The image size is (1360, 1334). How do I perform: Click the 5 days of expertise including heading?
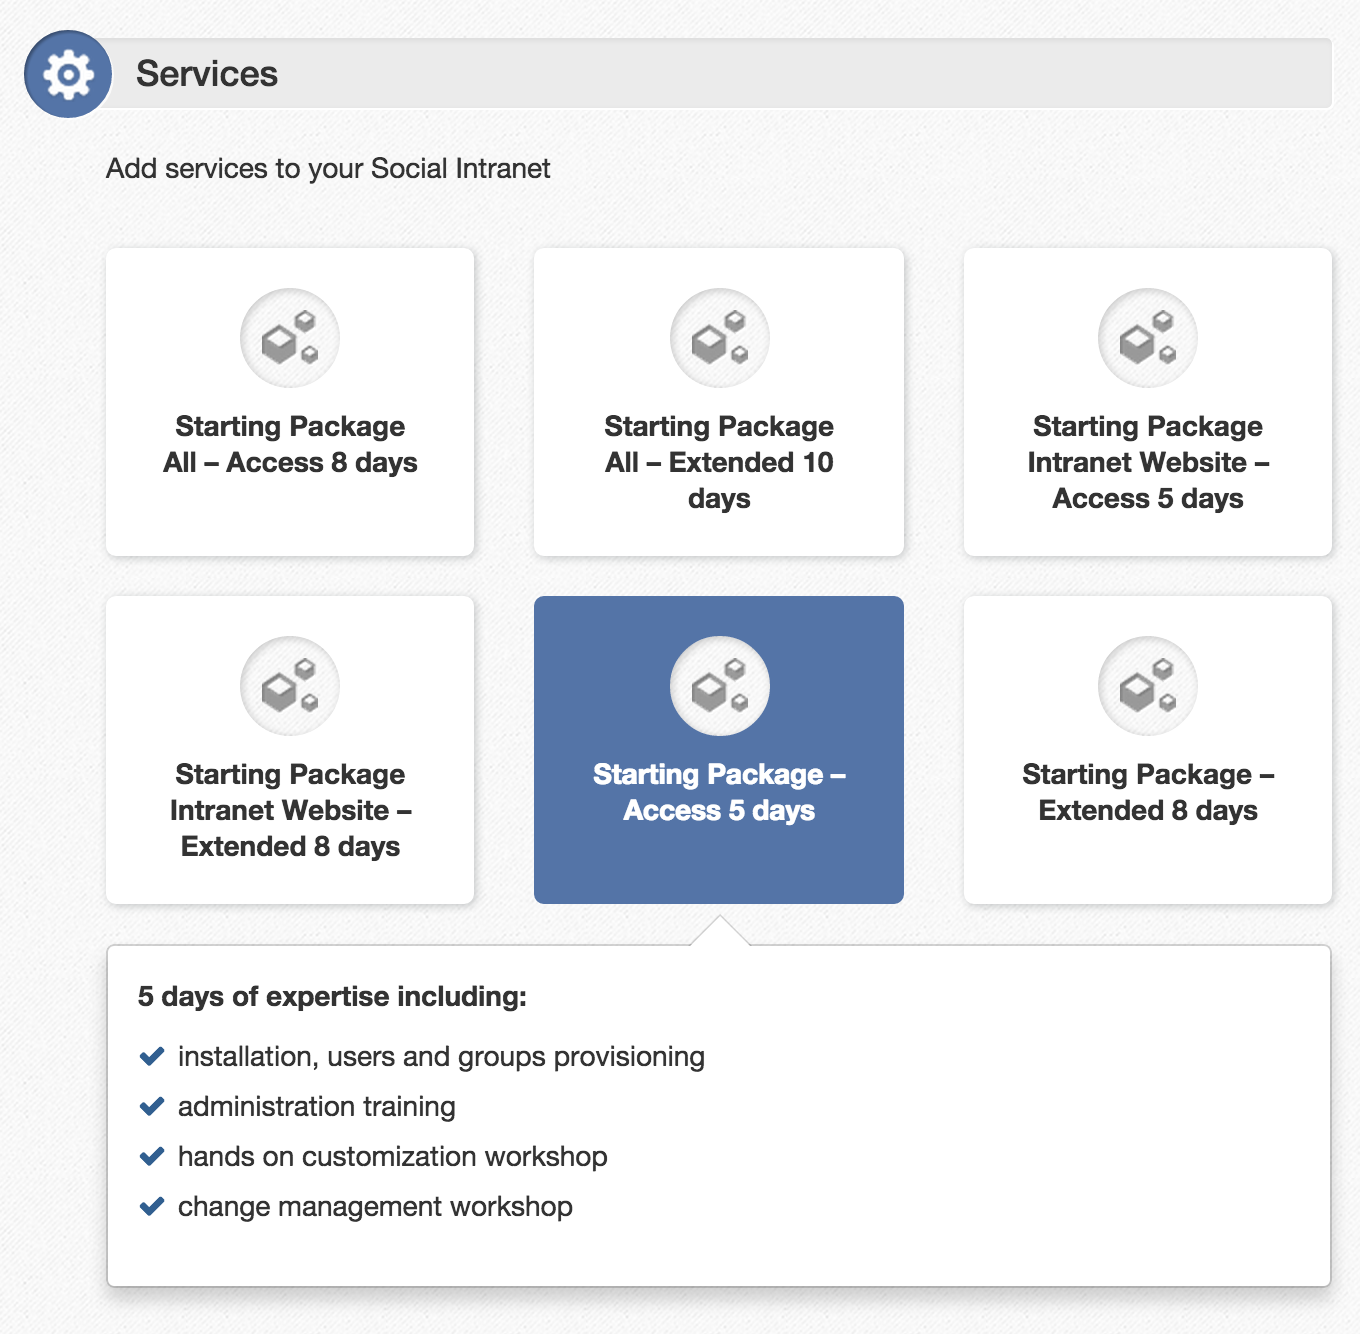(332, 997)
